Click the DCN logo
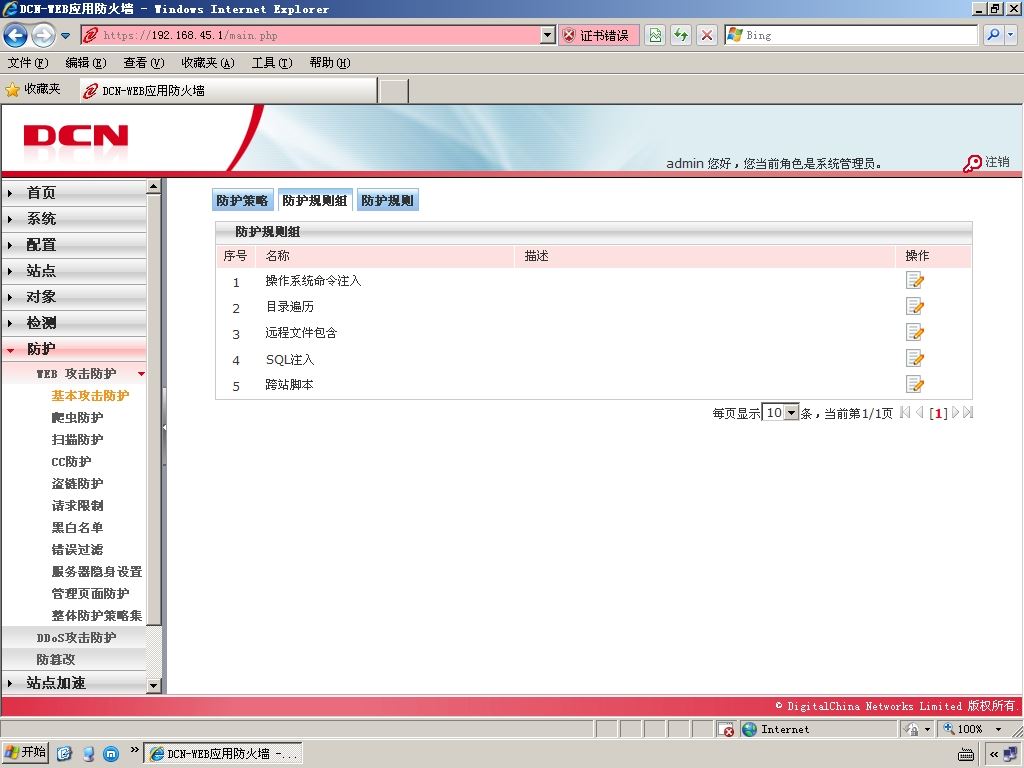The width and height of the screenshot is (1024, 768). pyautogui.click(x=76, y=136)
